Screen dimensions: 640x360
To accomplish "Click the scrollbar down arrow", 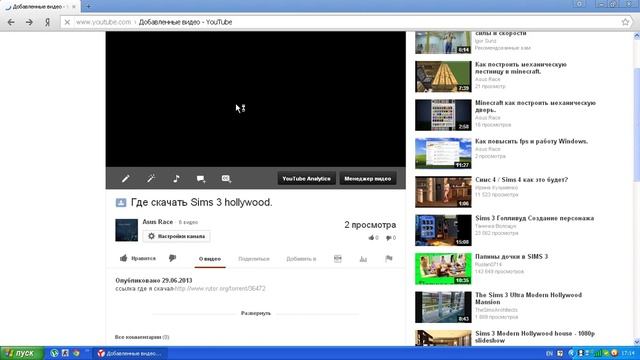I will pos(636,342).
